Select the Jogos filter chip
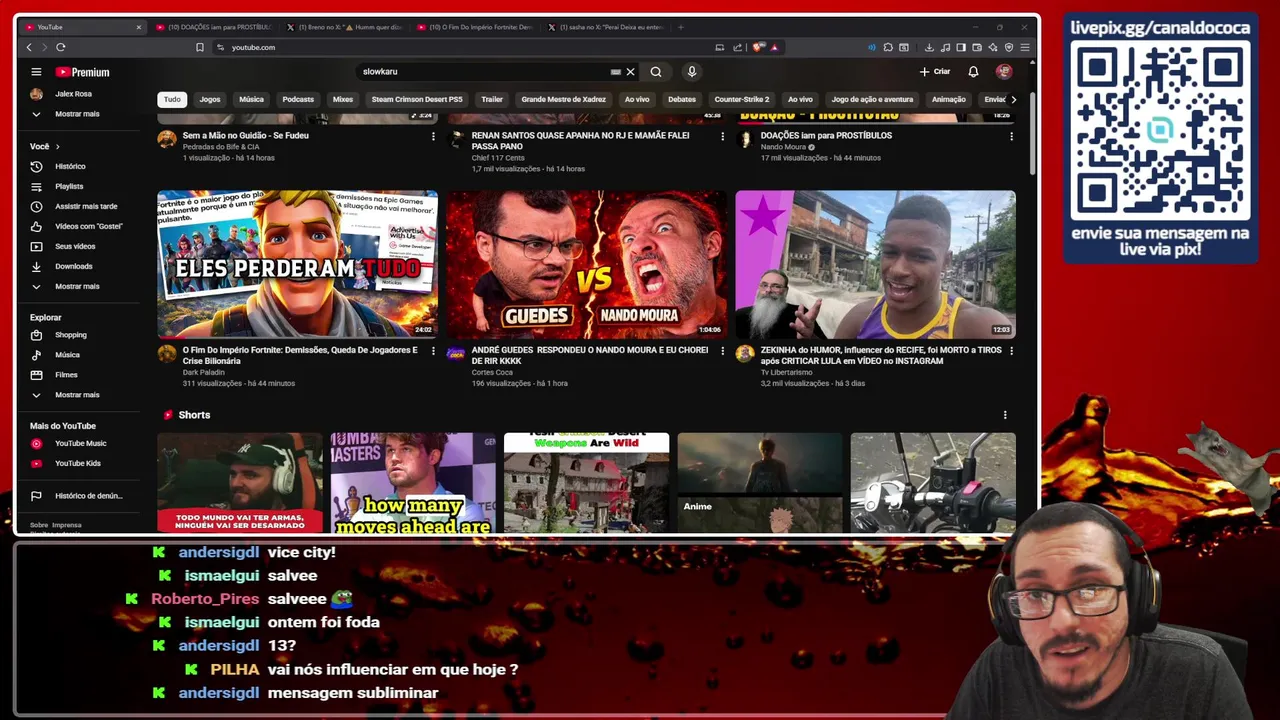This screenshot has width=1280, height=720. pyautogui.click(x=210, y=99)
